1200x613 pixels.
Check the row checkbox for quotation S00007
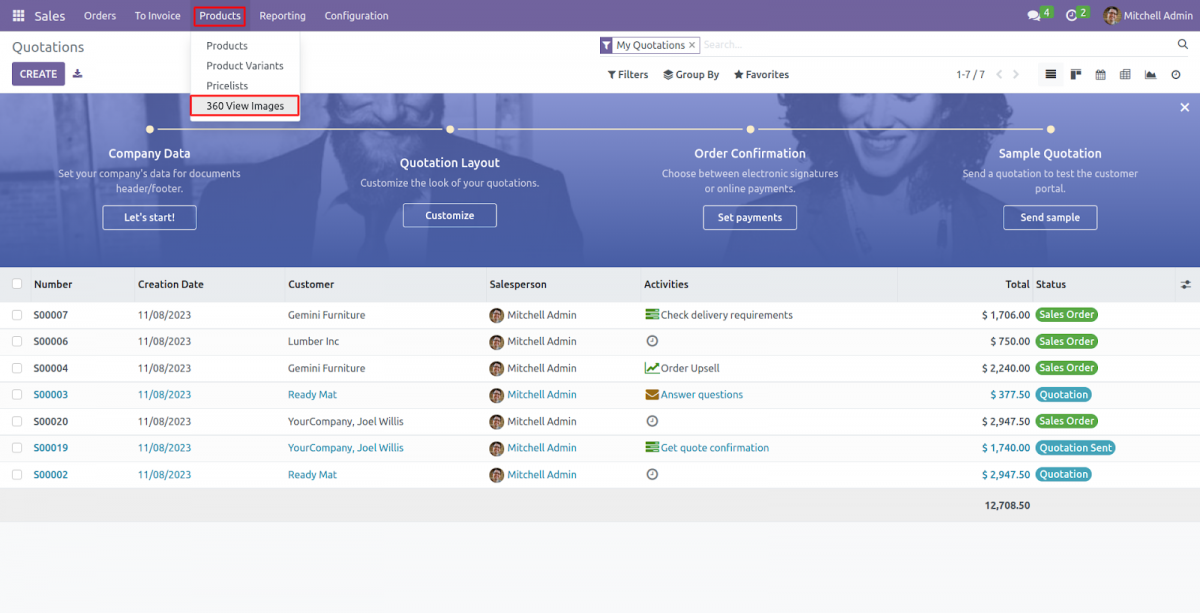click(x=17, y=314)
